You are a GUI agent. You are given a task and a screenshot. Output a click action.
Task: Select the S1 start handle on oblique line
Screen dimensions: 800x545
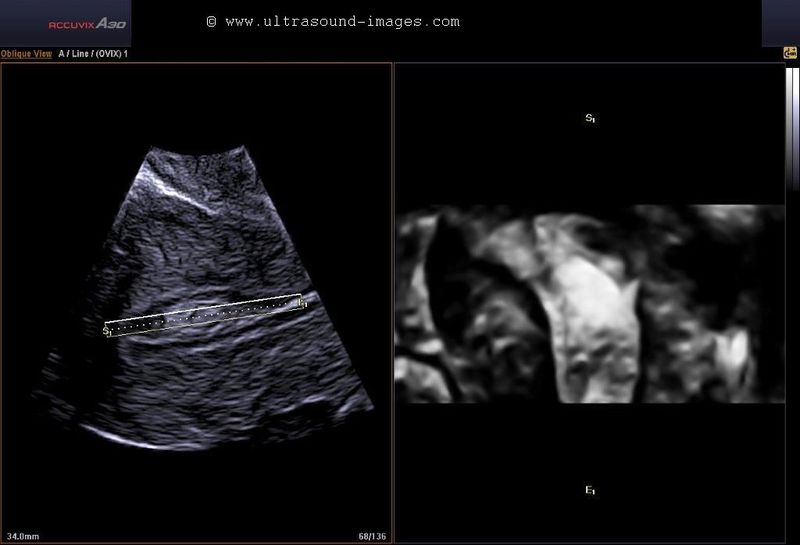coord(107,329)
